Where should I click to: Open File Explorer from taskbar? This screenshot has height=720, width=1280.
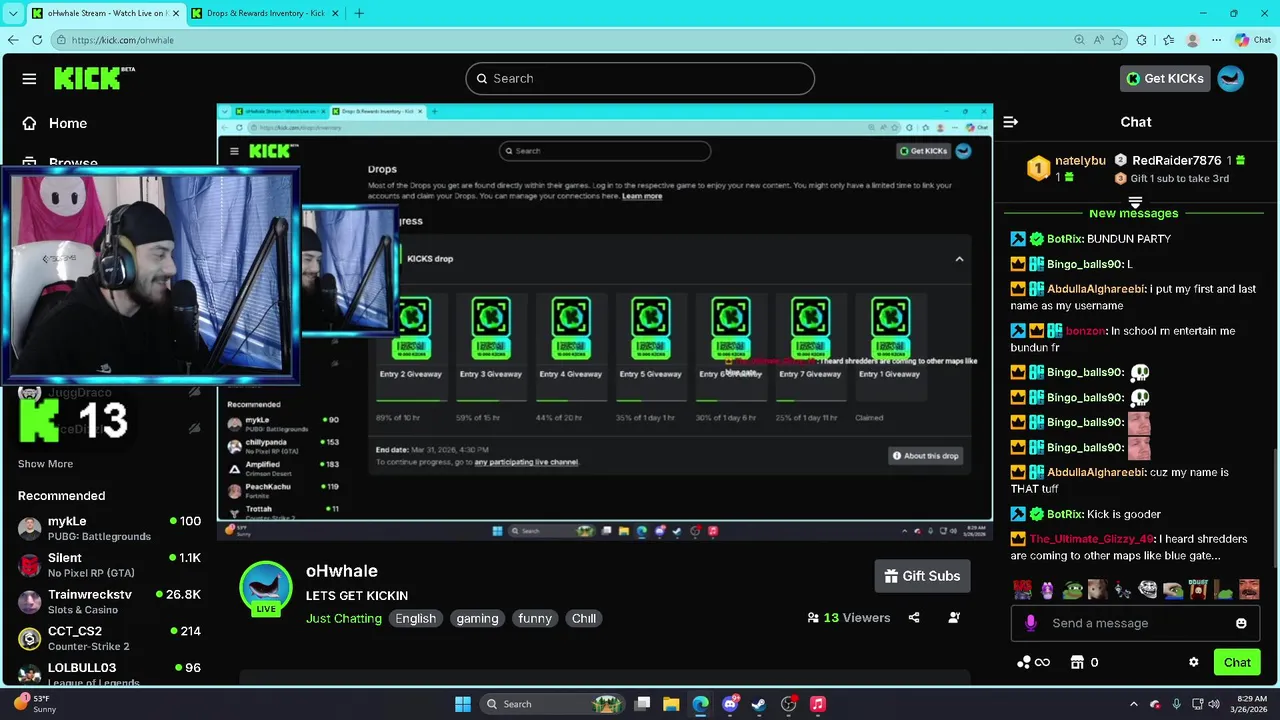671,704
